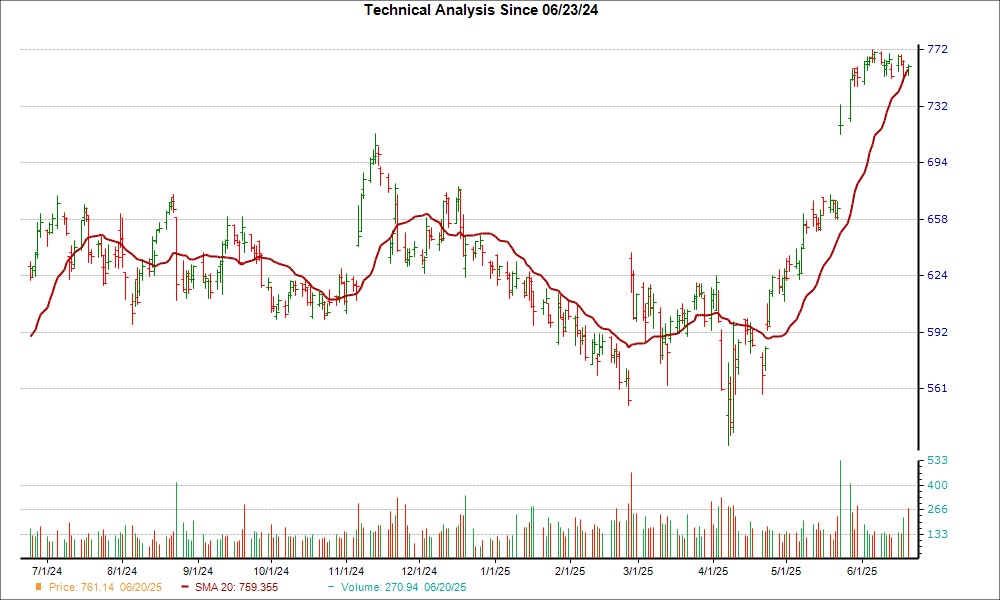The width and height of the screenshot is (1000, 600).
Task: Click the 11/1/24 date label
Action: (346, 571)
